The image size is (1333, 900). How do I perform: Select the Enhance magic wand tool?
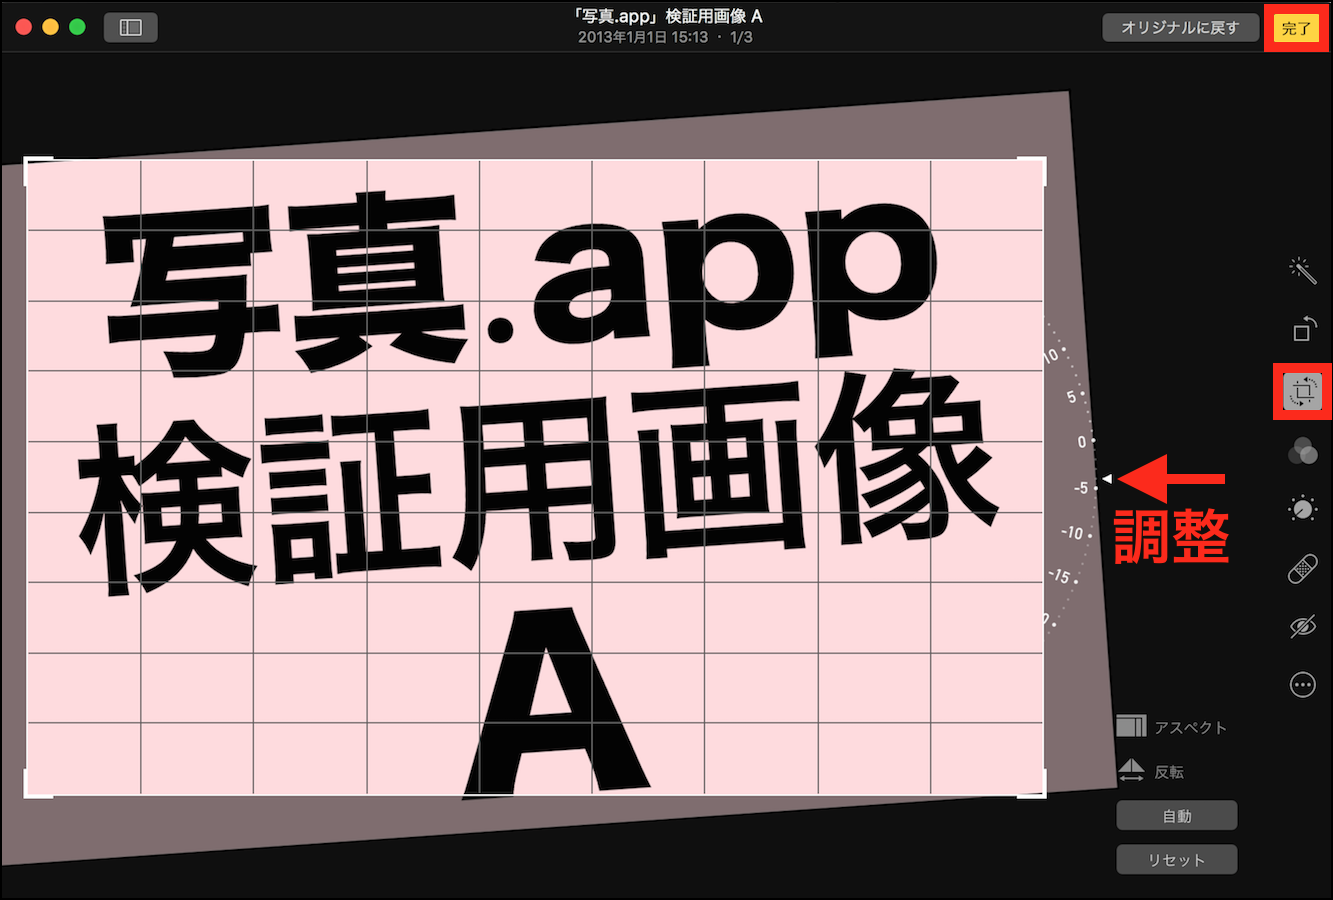(x=1302, y=270)
